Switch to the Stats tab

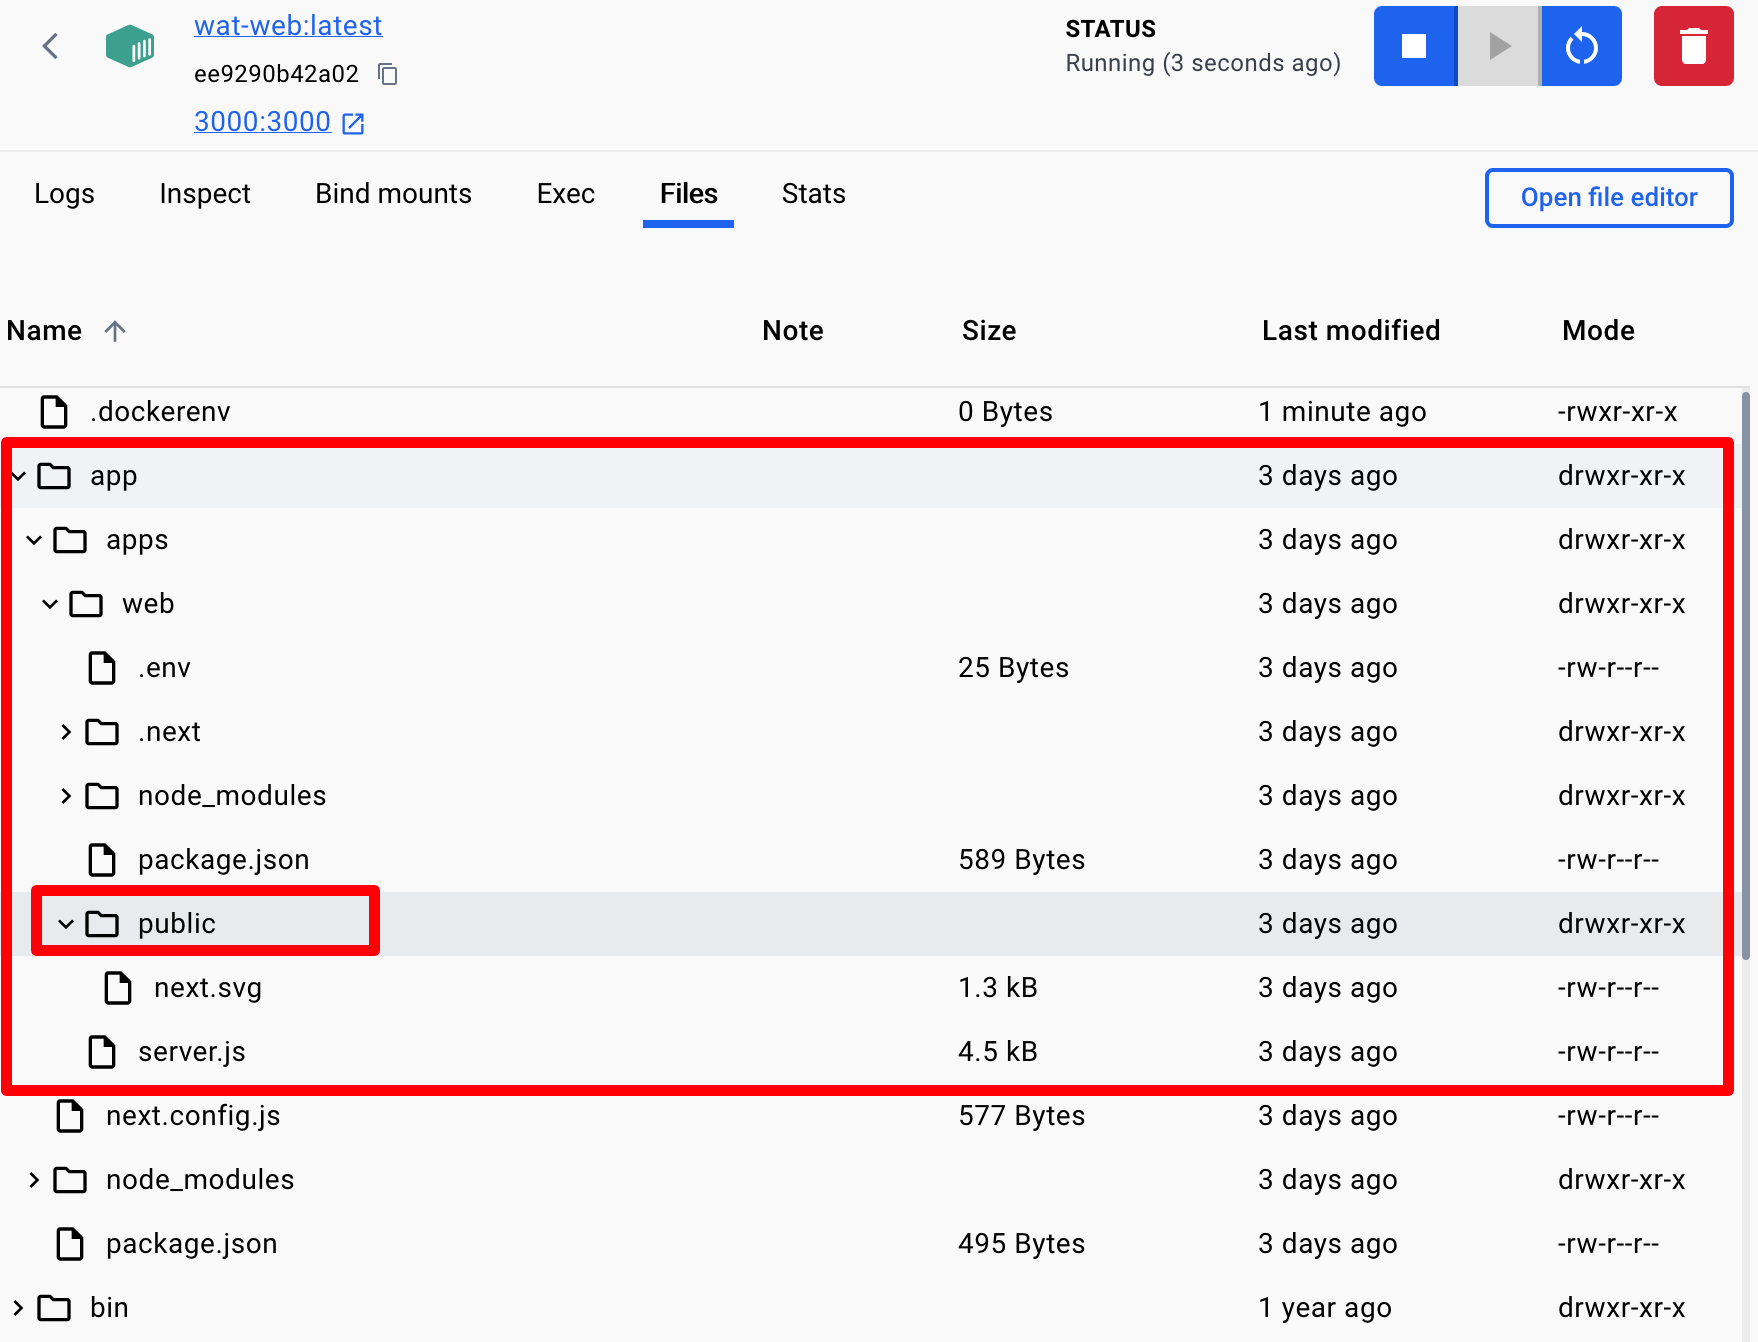point(813,194)
